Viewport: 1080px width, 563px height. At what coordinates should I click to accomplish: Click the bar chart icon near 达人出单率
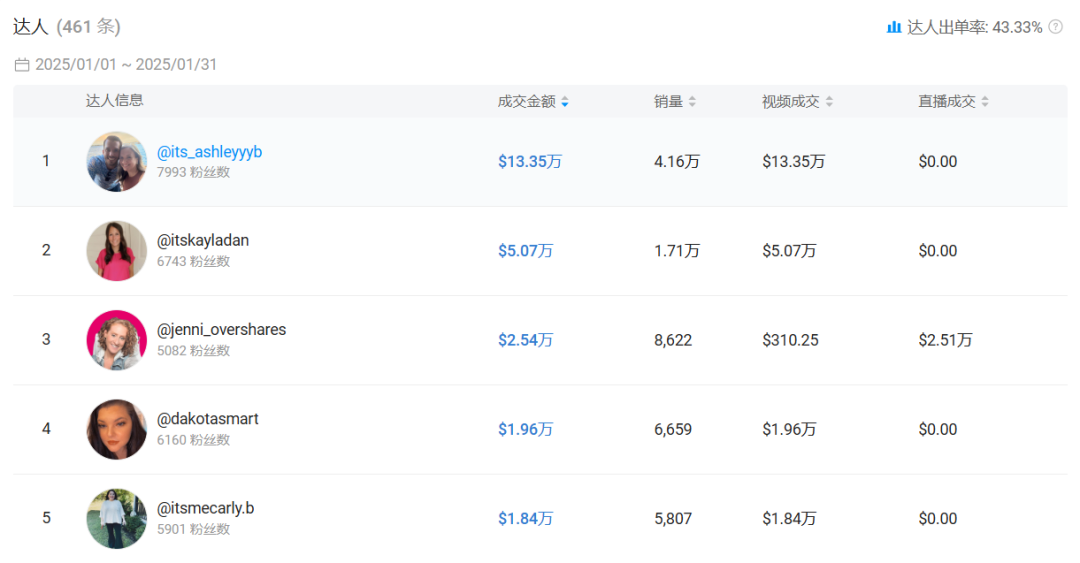coord(894,27)
